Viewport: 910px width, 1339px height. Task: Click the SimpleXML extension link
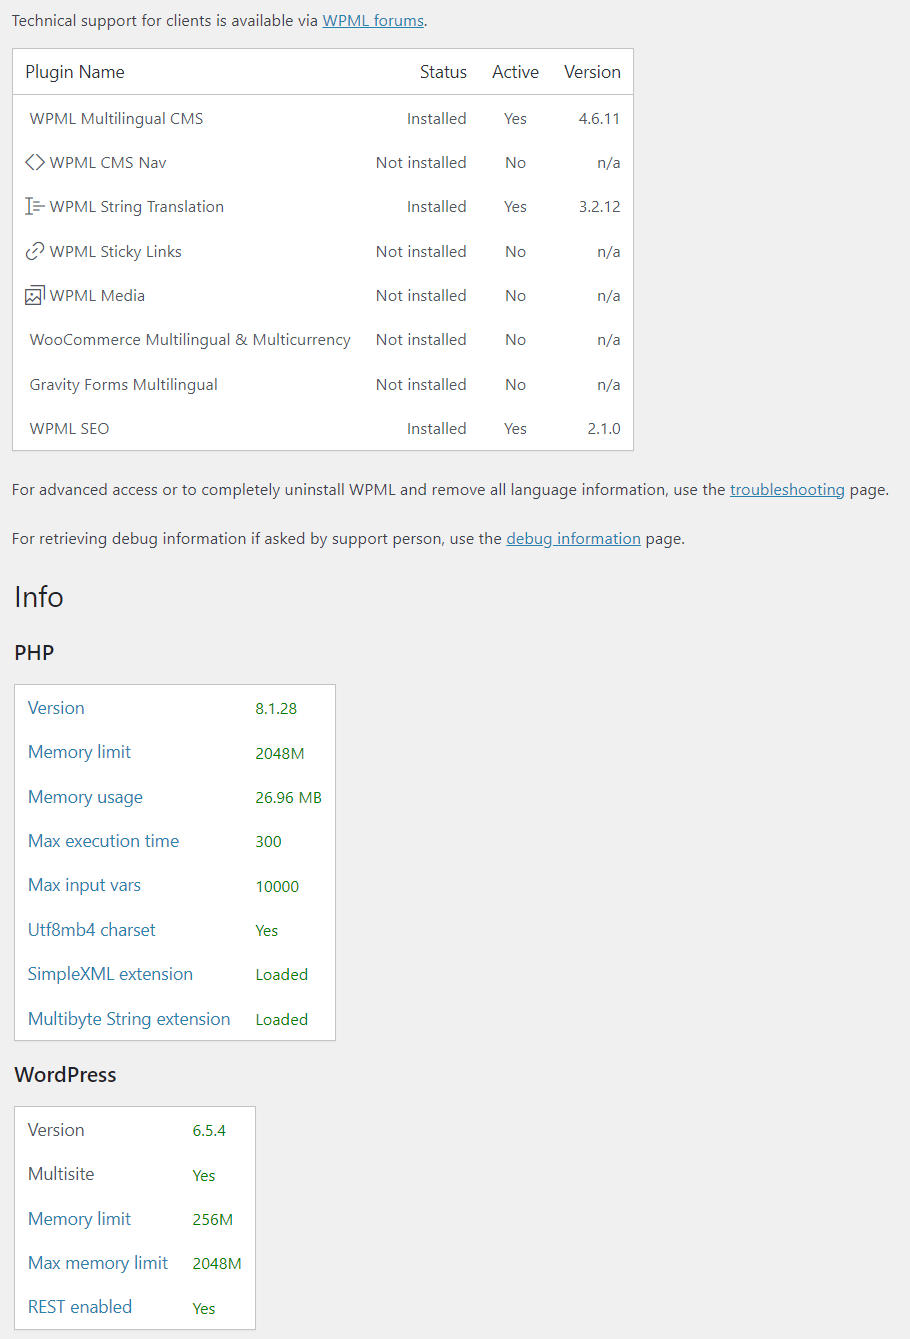tap(110, 974)
